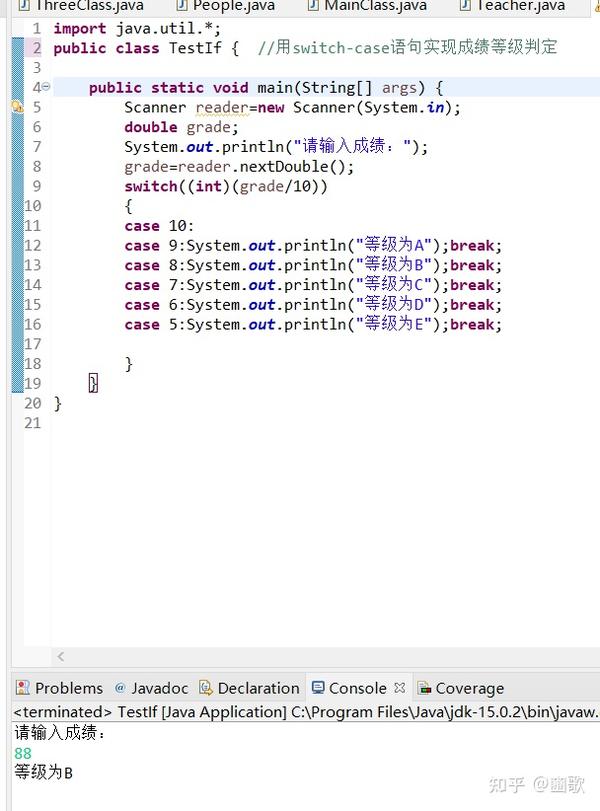Click 'grade=reader.nextDouble();' on line 8
Viewport: 600px width, 811px height.
click(x=239, y=167)
